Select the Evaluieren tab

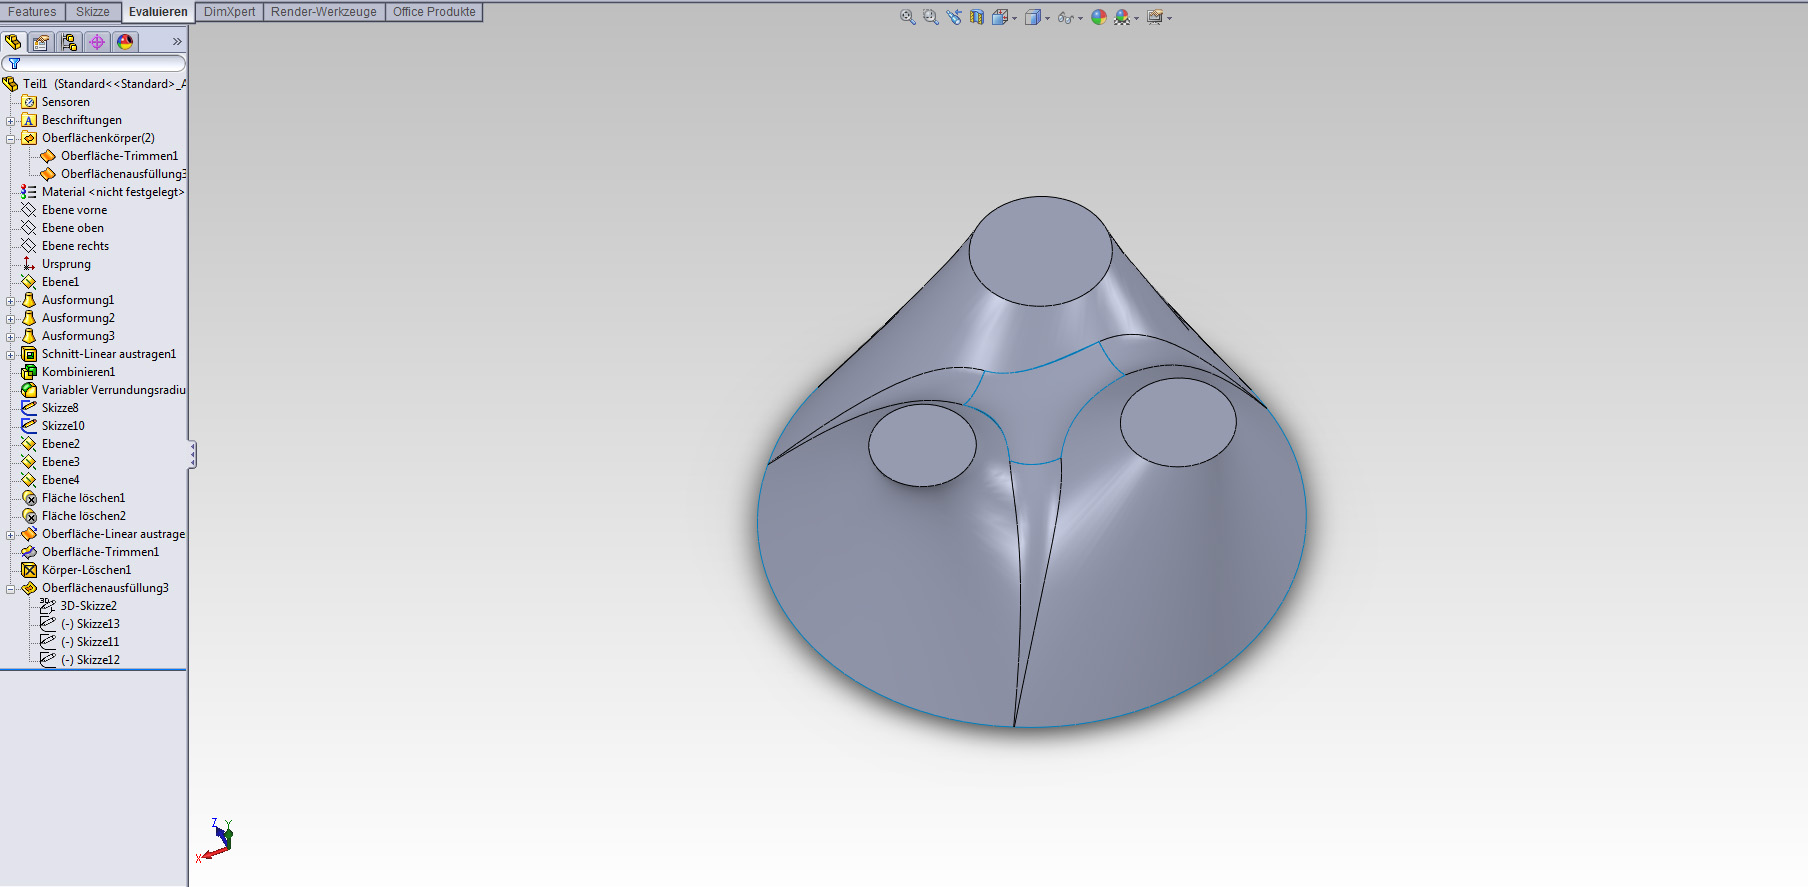(158, 12)
